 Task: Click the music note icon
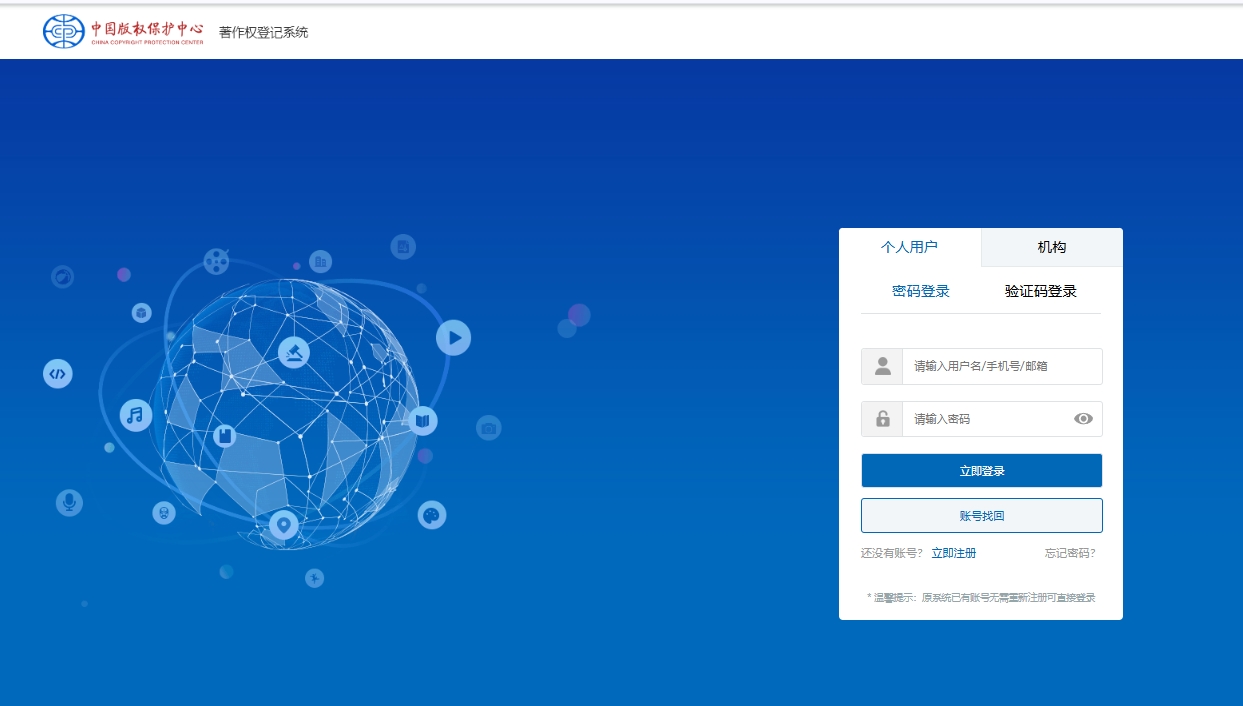(136, 414)
